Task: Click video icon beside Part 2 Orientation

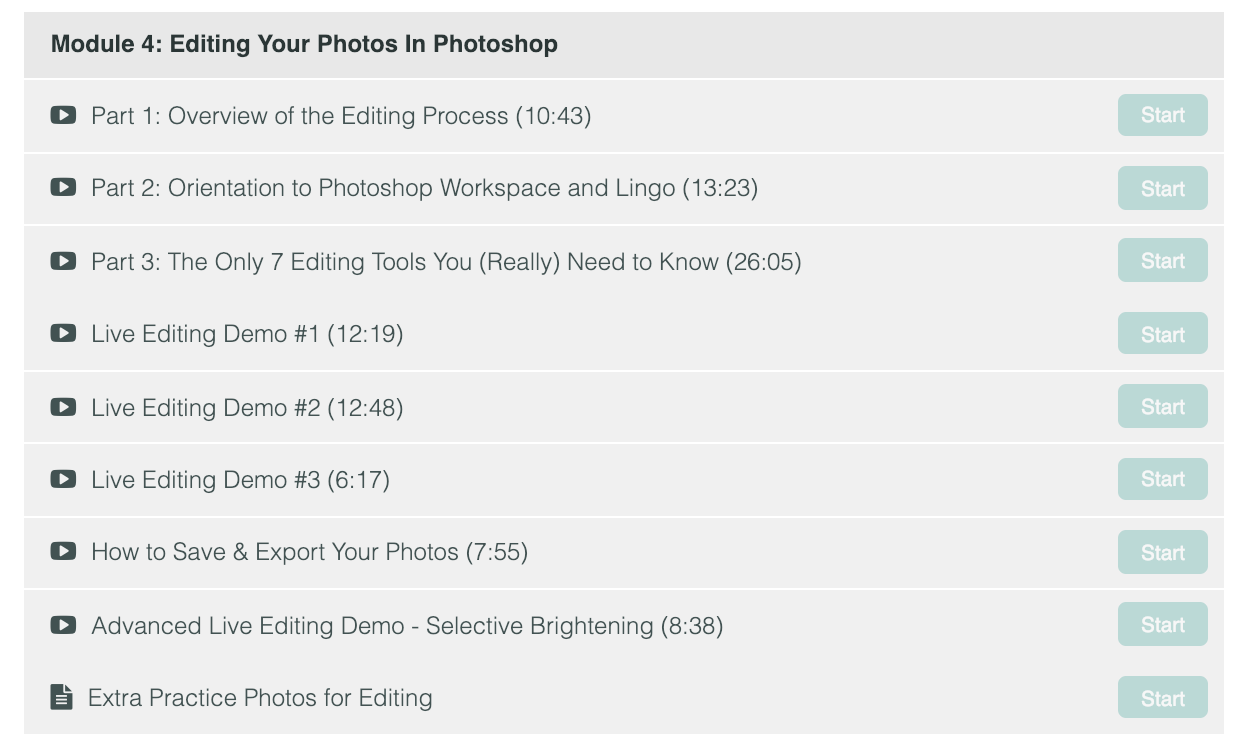Action: [x=63, y=187]
